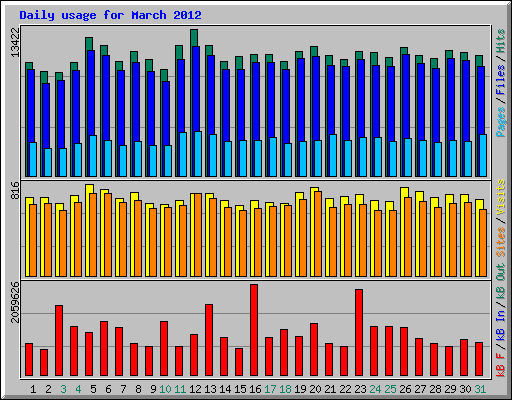
Task: Select the red kB bar for day 3
Action: [x=59, y=341]
